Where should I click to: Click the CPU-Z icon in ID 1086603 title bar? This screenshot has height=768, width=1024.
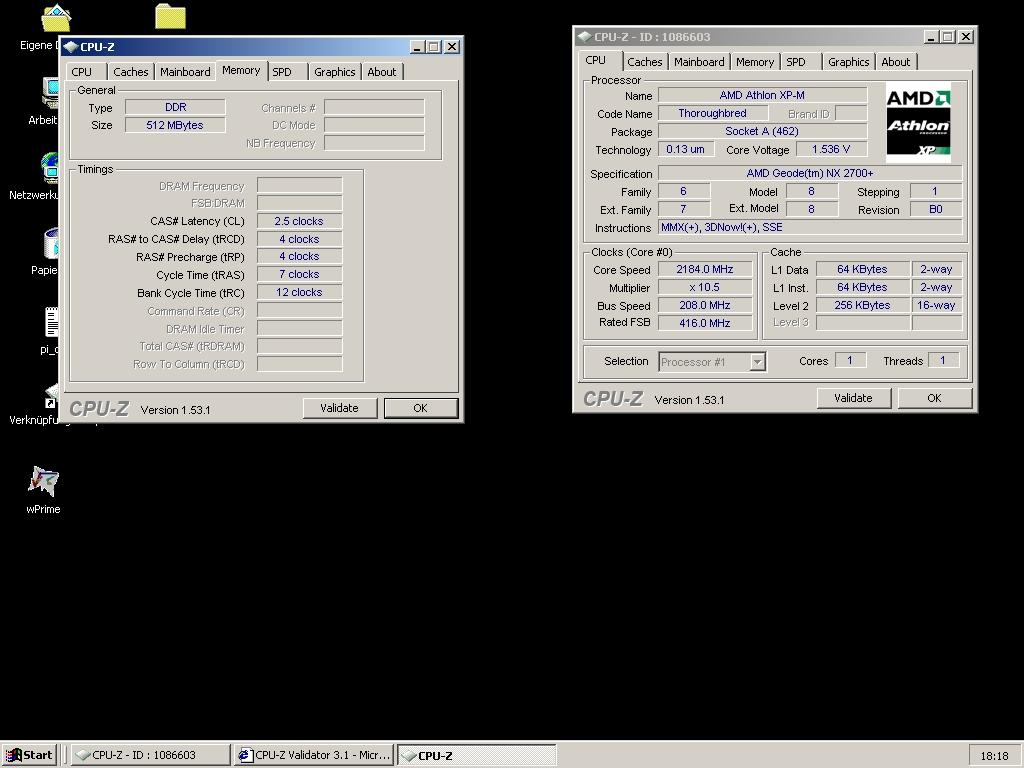tap(585, 37)
